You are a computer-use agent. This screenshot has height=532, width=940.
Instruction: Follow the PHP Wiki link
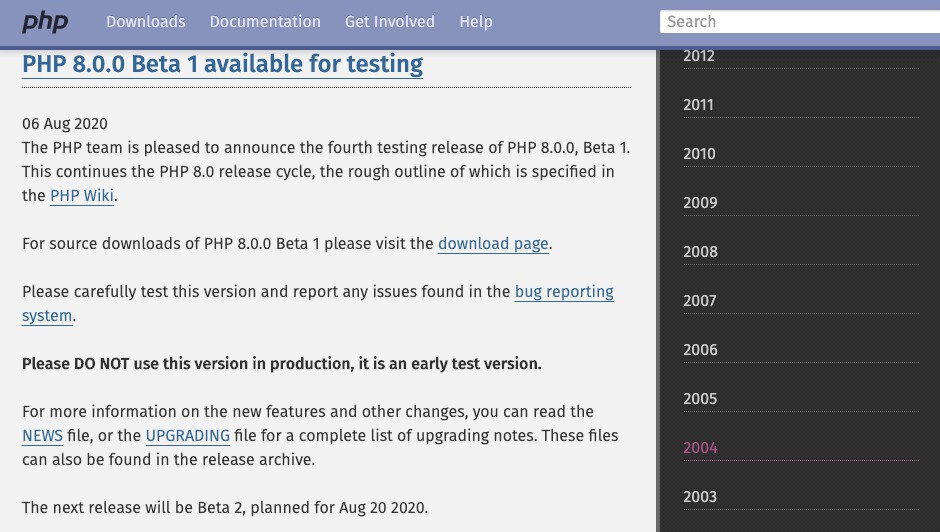(x=82, y=196)
